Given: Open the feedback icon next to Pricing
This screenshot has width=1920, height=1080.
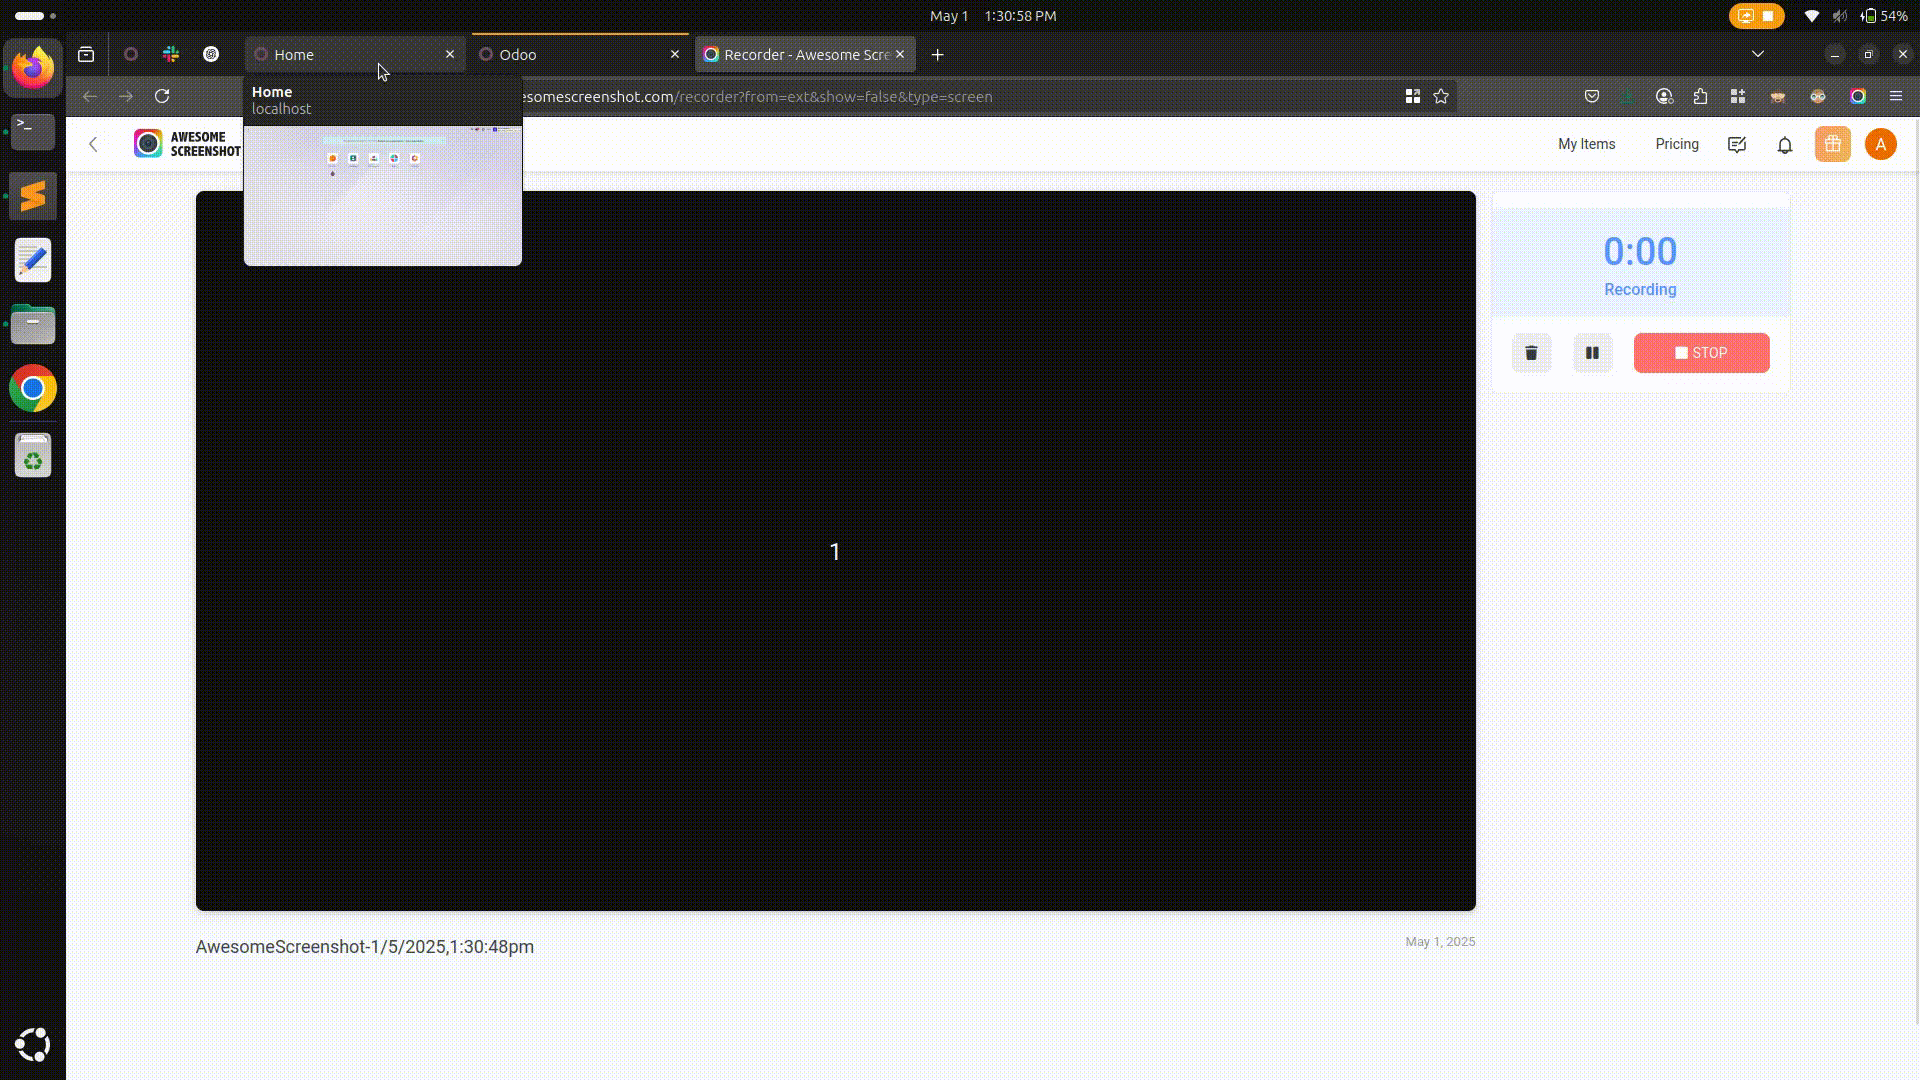Looking at the screenshot, I should tap(1737, 145).
